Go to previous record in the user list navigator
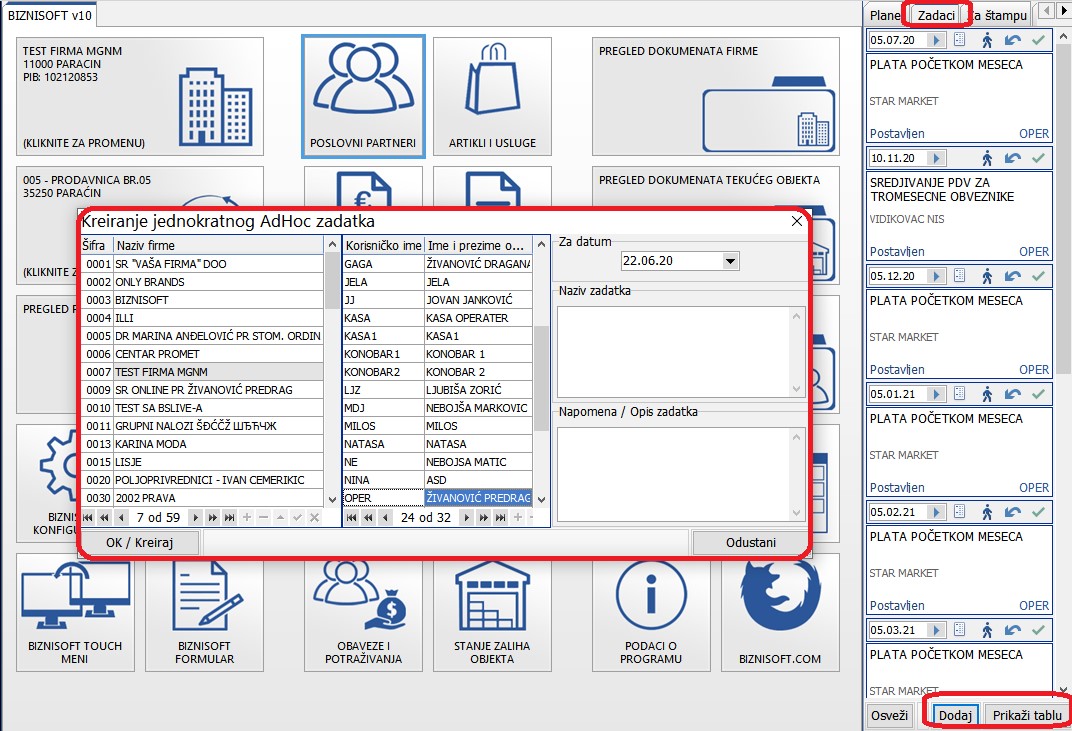The image size is (1072, 731). tap(386, 518)
